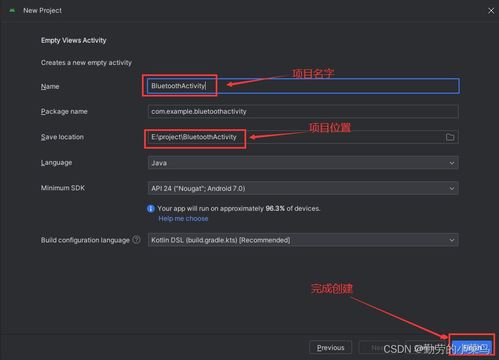Click the help icon beside Build configuration language

click(136, 240)
